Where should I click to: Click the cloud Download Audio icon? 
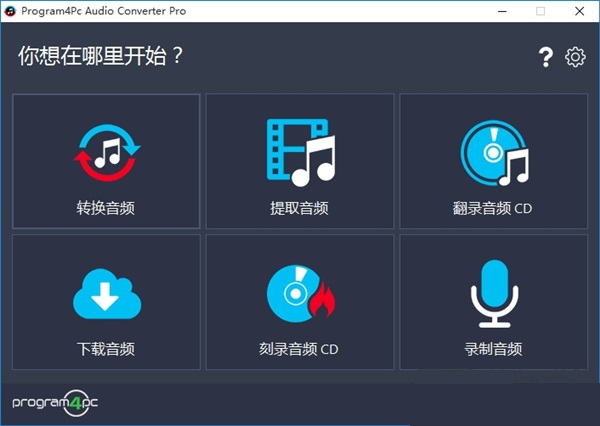coord(107,294)
